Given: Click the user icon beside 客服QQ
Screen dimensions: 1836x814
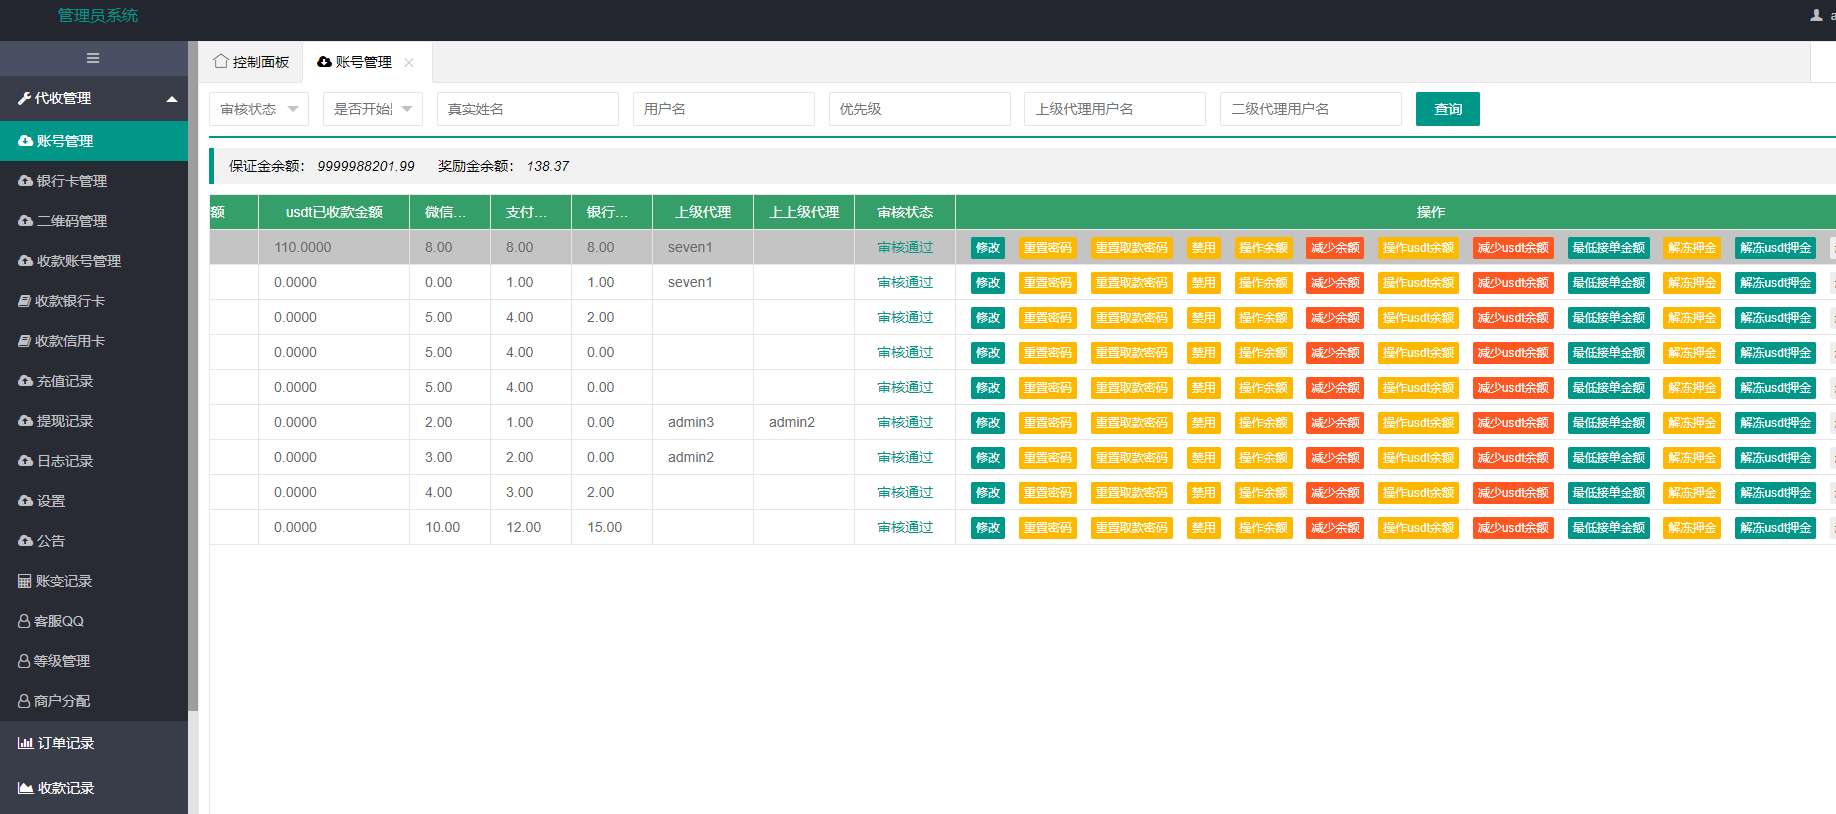Looking at the screenshot, I should pos(24,621).
